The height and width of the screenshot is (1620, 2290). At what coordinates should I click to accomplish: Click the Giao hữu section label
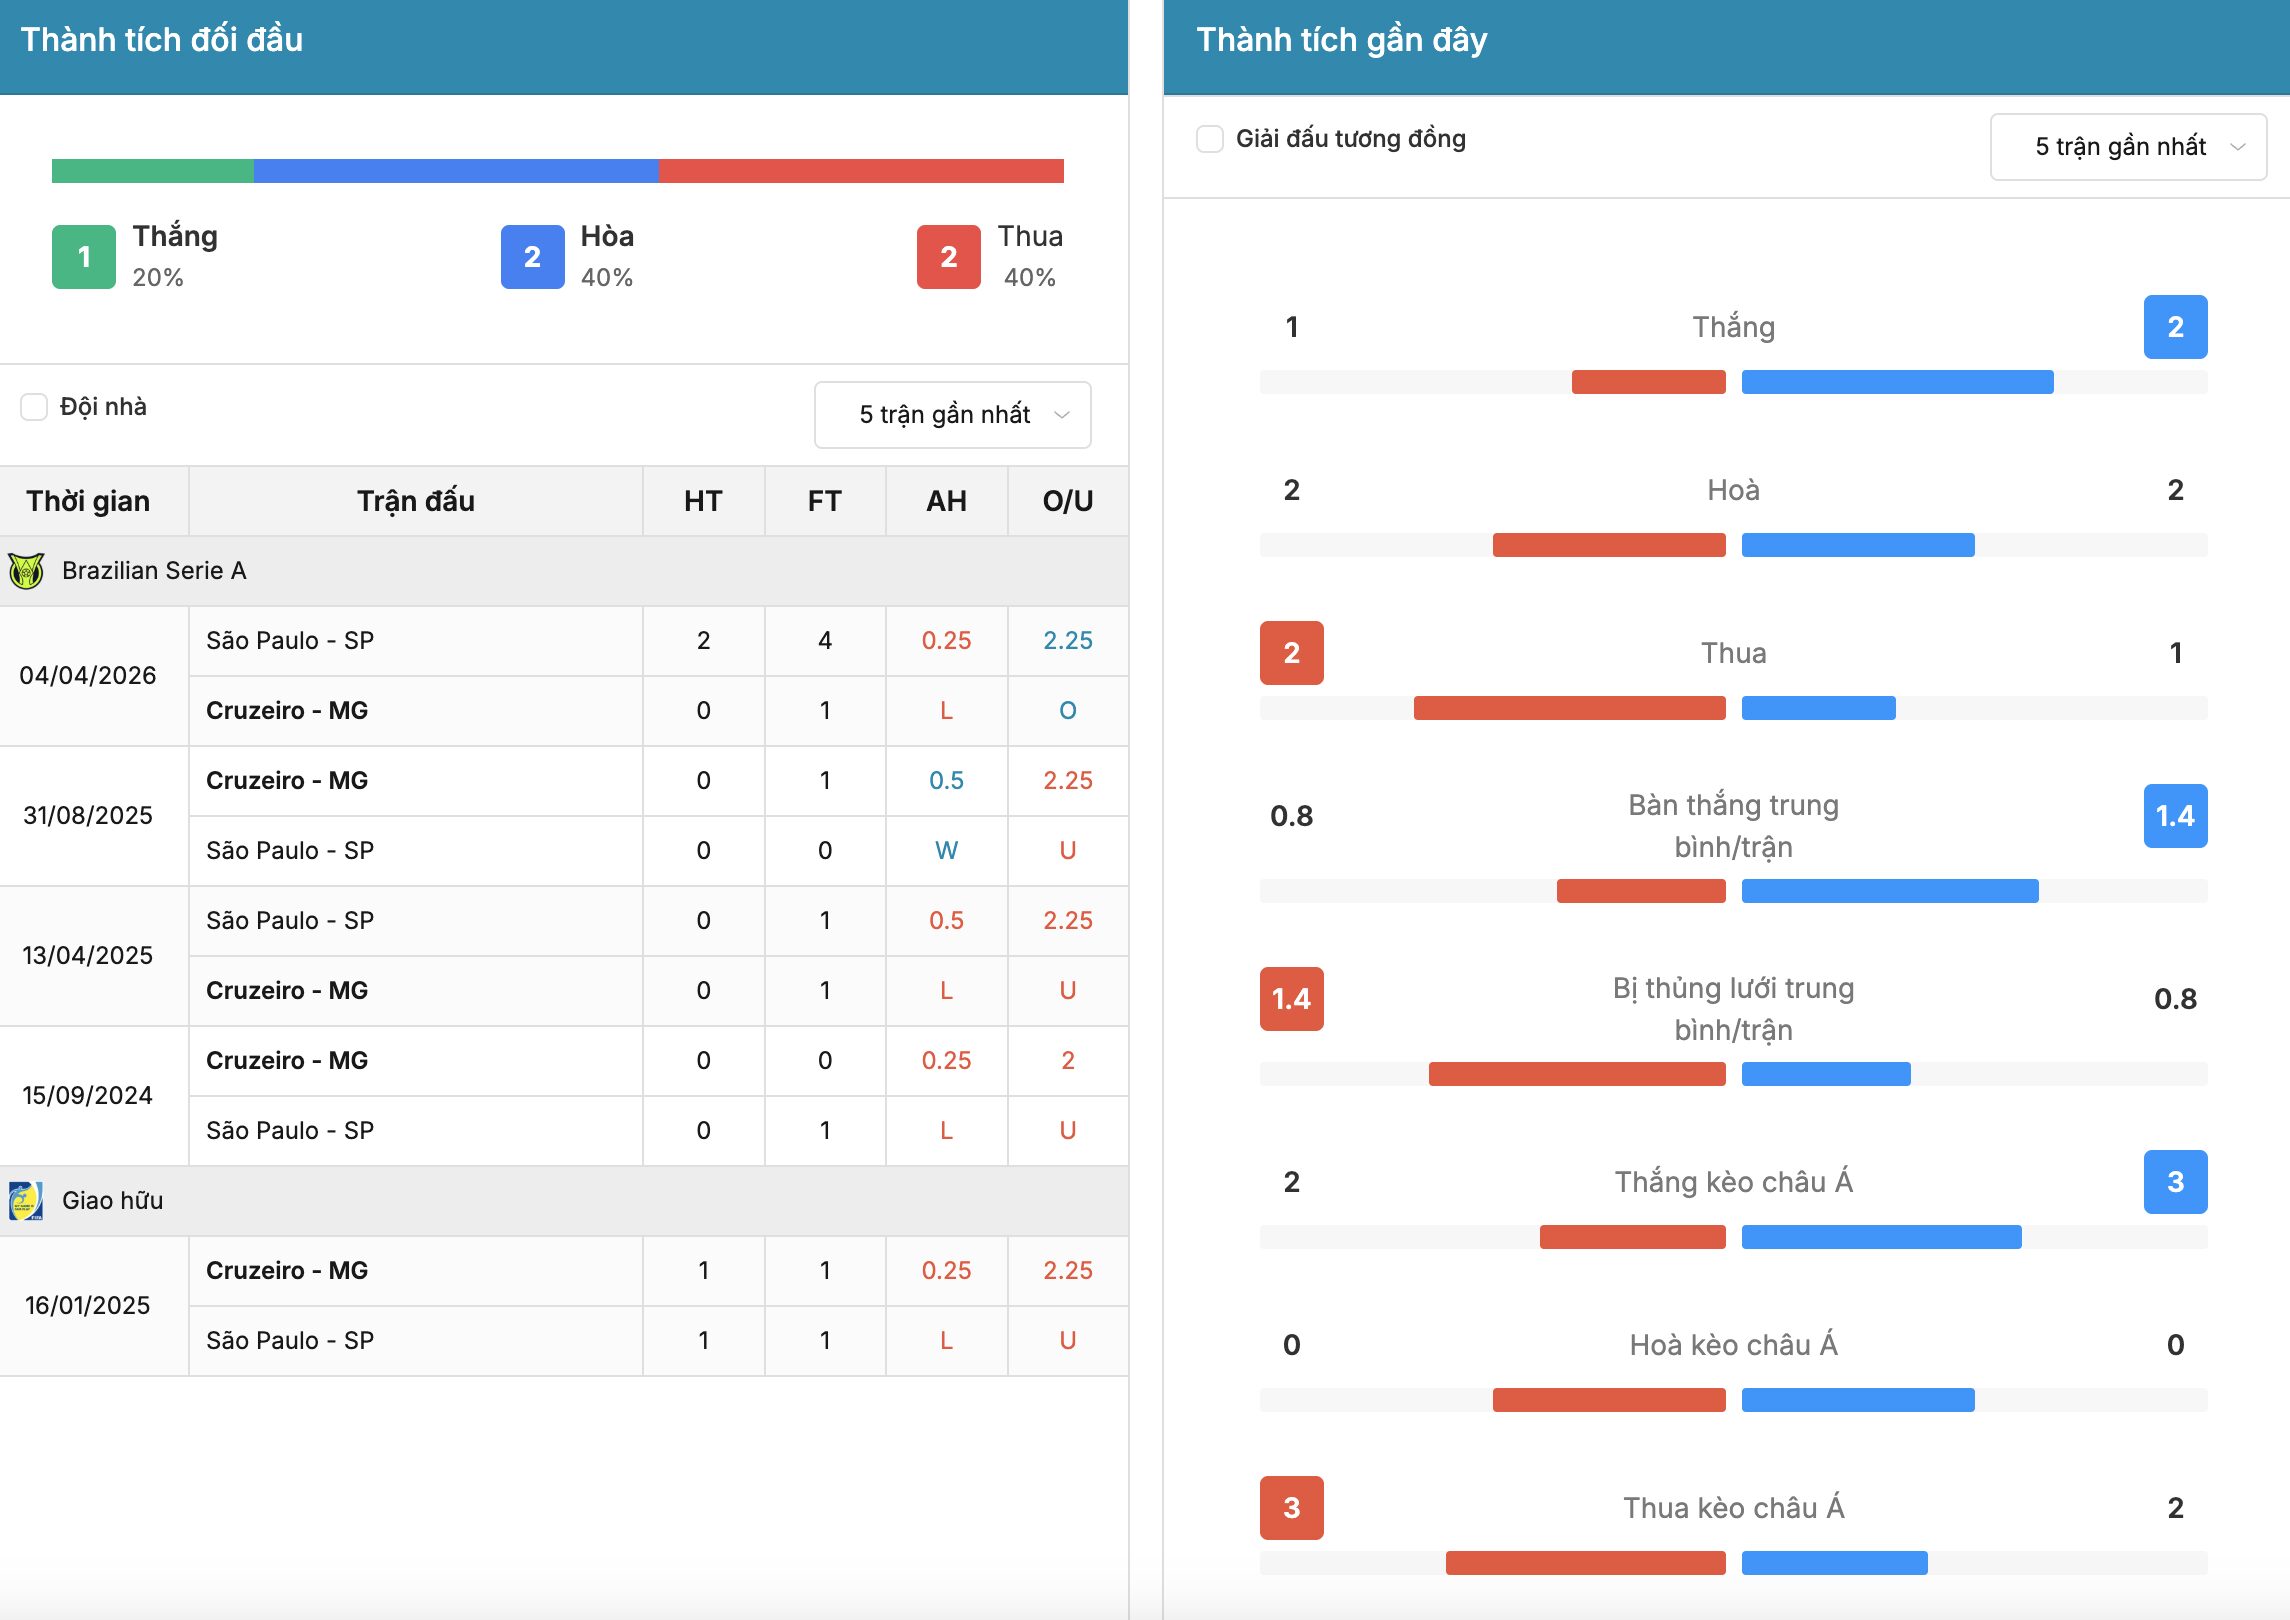[x=113, y=1201]
